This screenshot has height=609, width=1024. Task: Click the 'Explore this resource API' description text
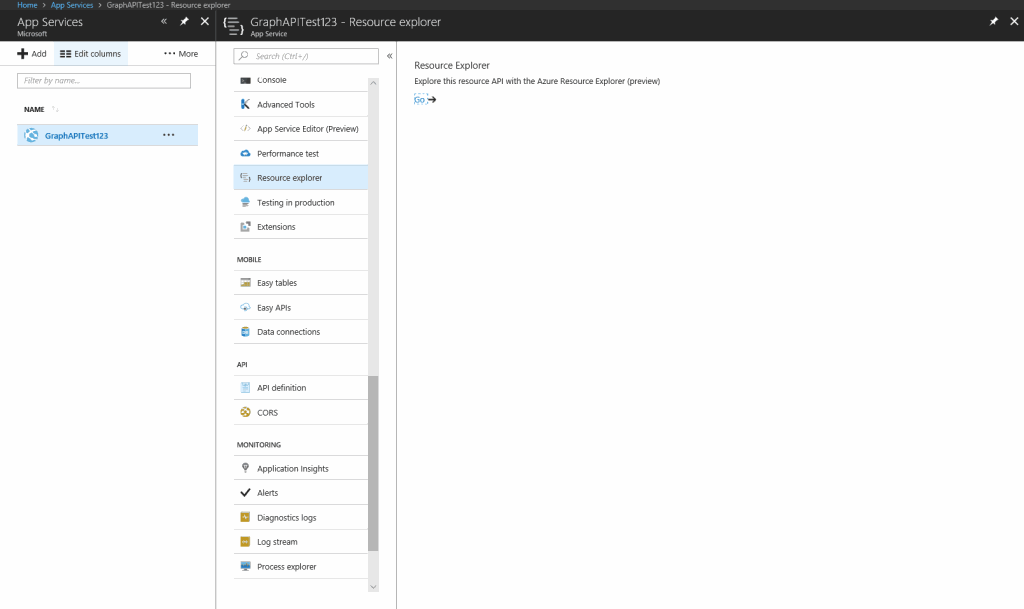pos(537,81)
